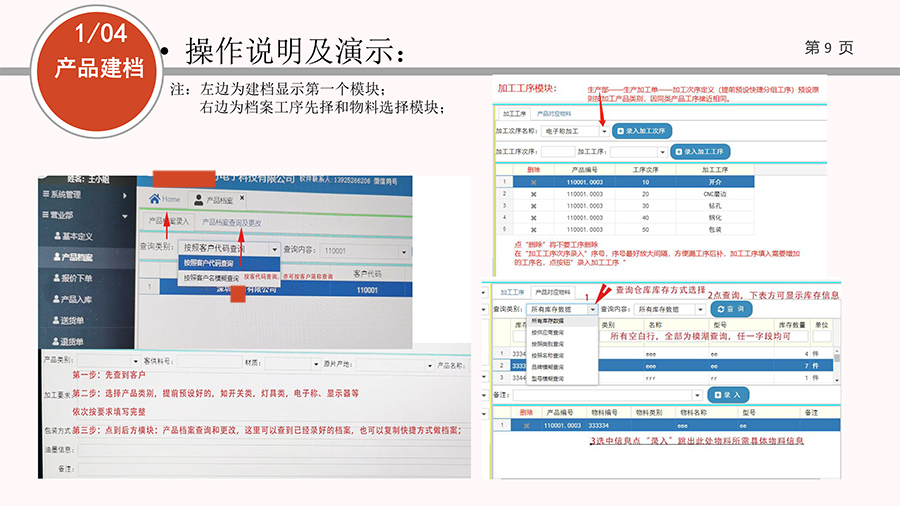
Task: Click the 油墨信息 input field
Action: click(x=273, y=450)
